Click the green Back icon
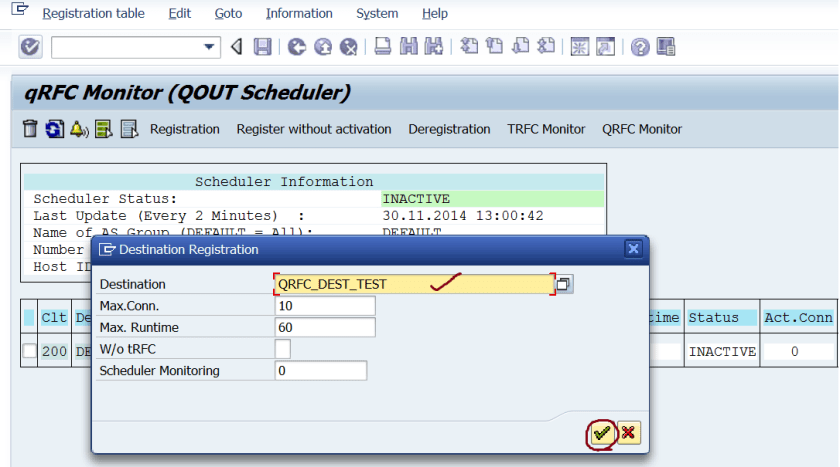The image size is (840, 467). point(297,47)
